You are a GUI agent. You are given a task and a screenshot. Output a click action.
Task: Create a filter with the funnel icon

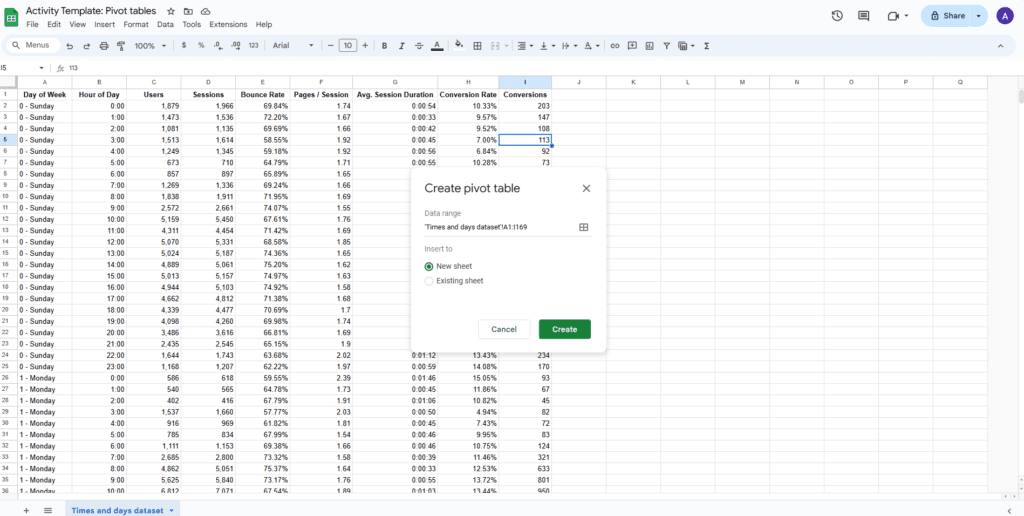point(667,46)
